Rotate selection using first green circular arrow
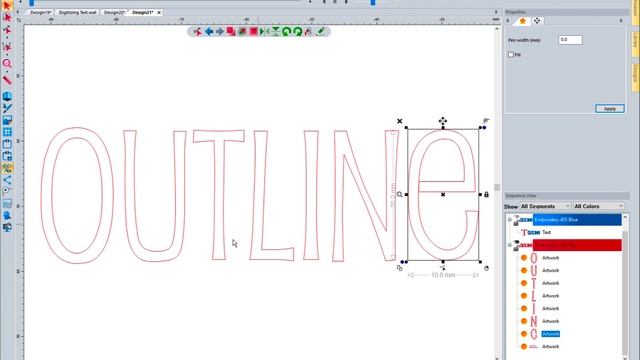Image resolution: width=640 pixels, height=360 pixels. (287, 31)
